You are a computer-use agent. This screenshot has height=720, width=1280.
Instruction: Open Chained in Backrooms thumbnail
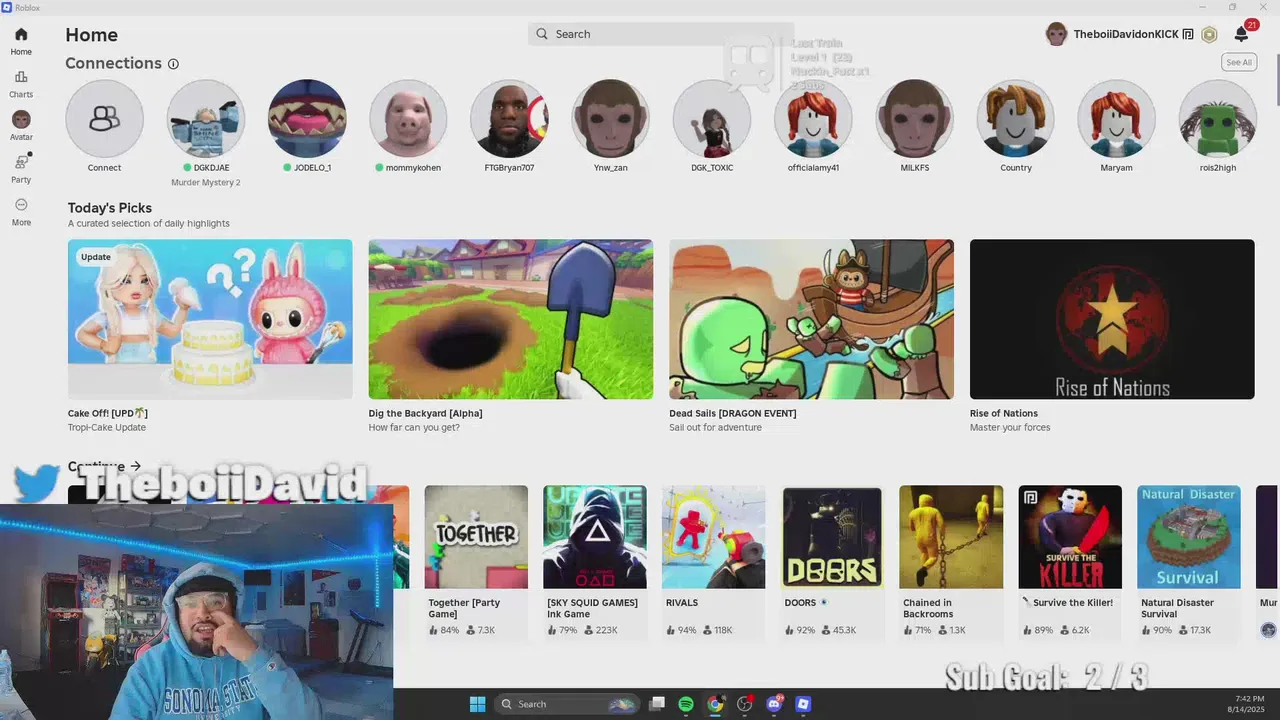[x=951, y=537]
